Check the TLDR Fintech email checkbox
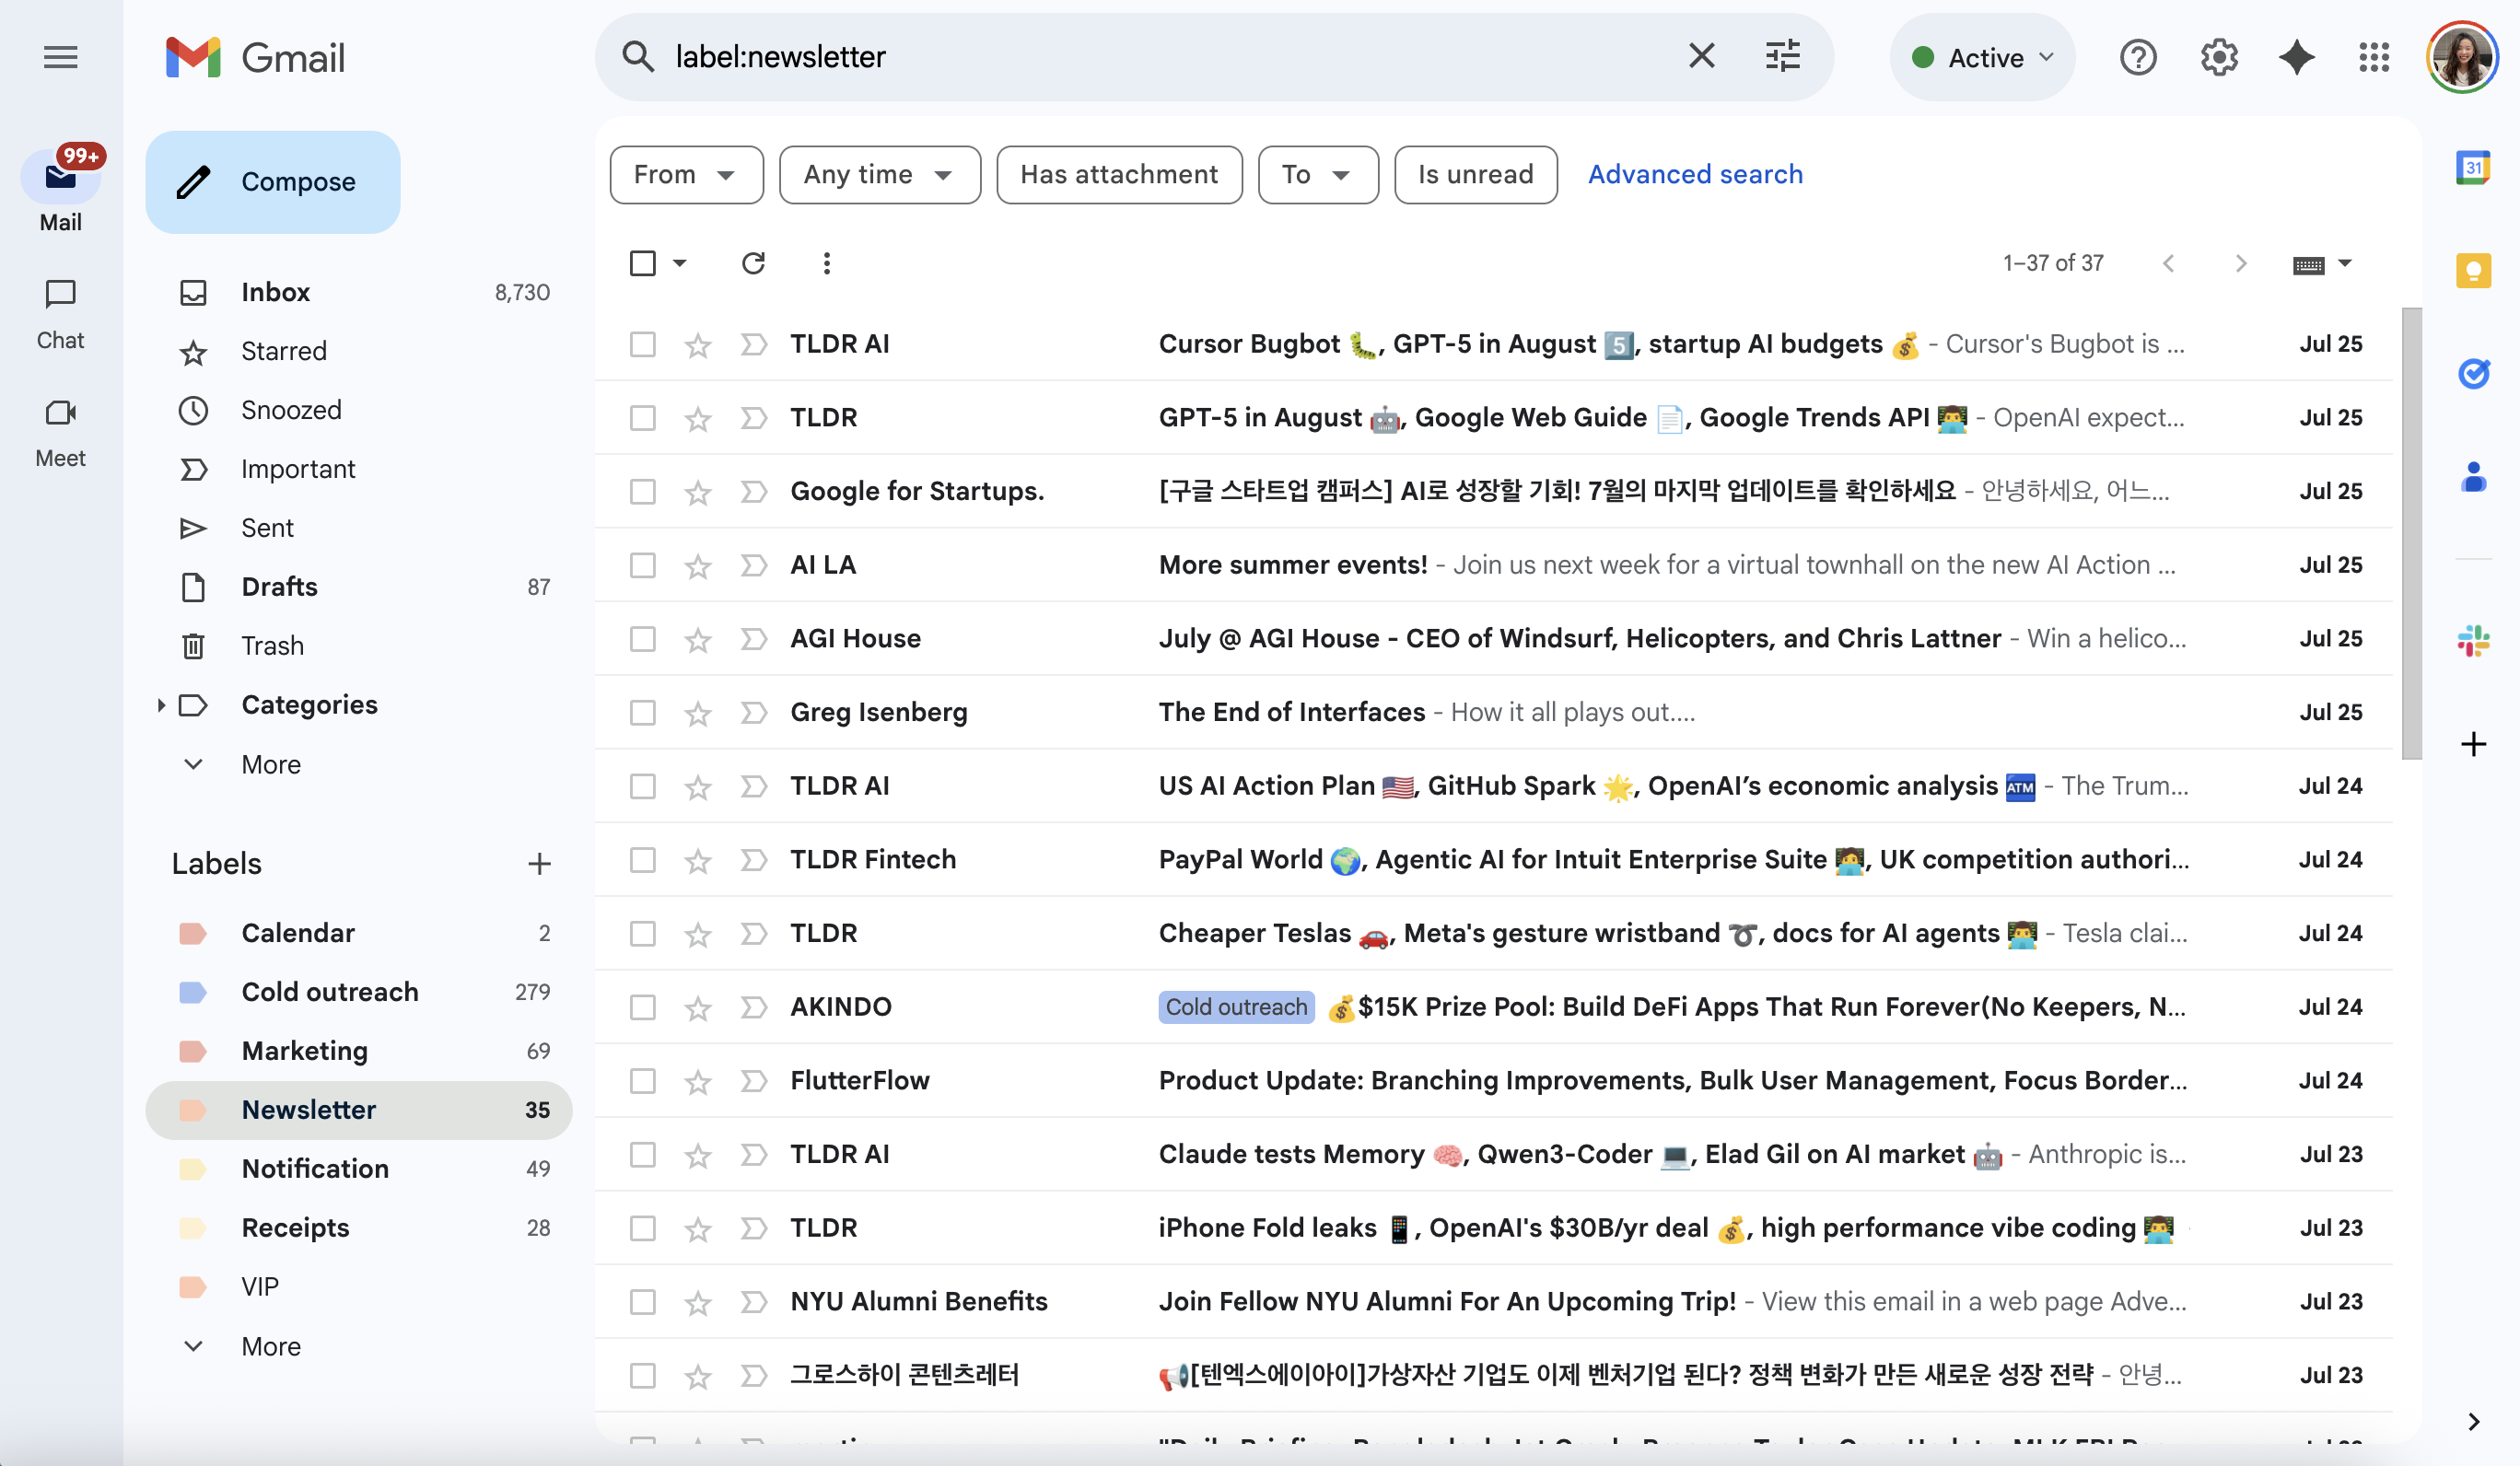This screenshot has height=1466, width=2520. [643, 860]
